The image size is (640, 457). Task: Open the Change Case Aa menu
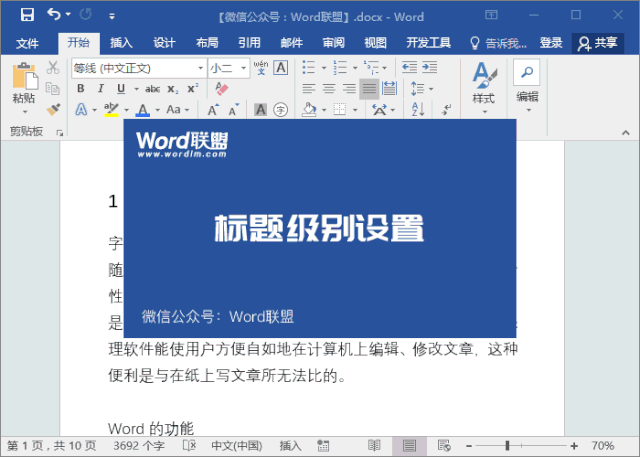(x=173, y=109)
